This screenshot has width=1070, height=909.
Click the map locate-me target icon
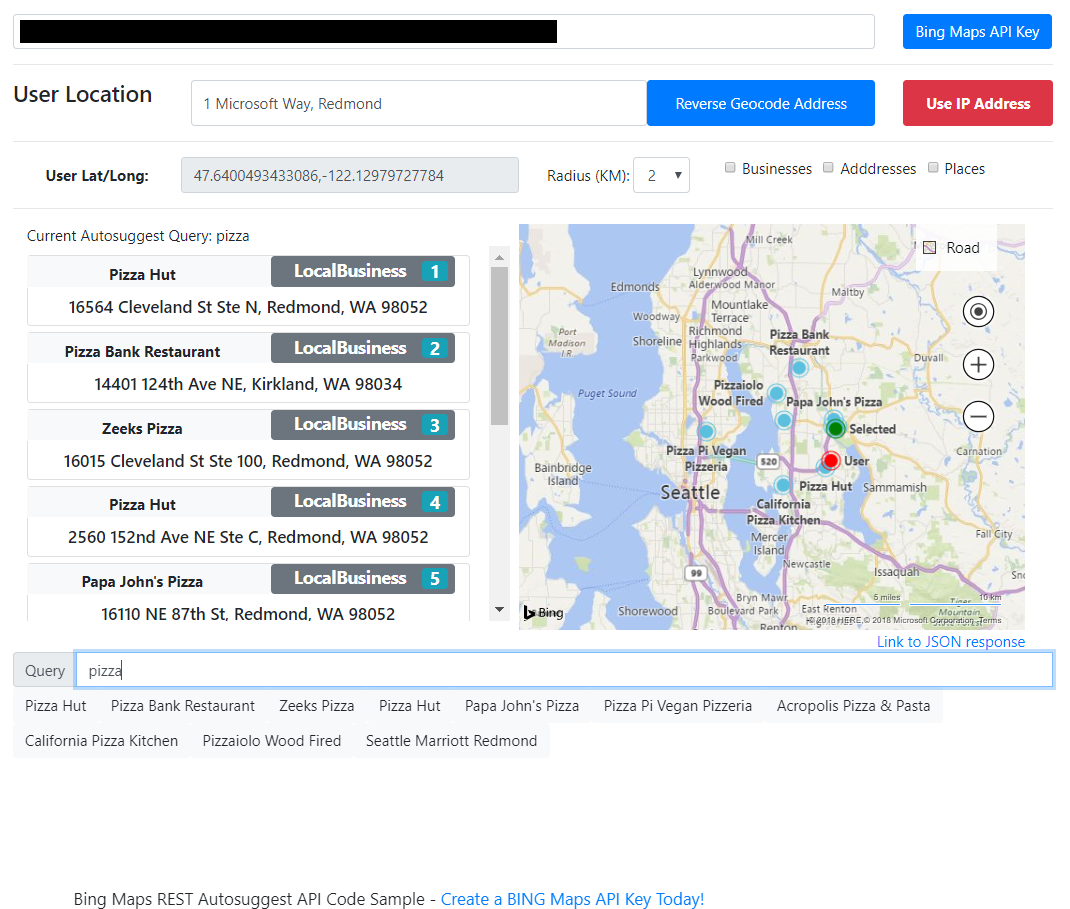click(x=978, y=312)
